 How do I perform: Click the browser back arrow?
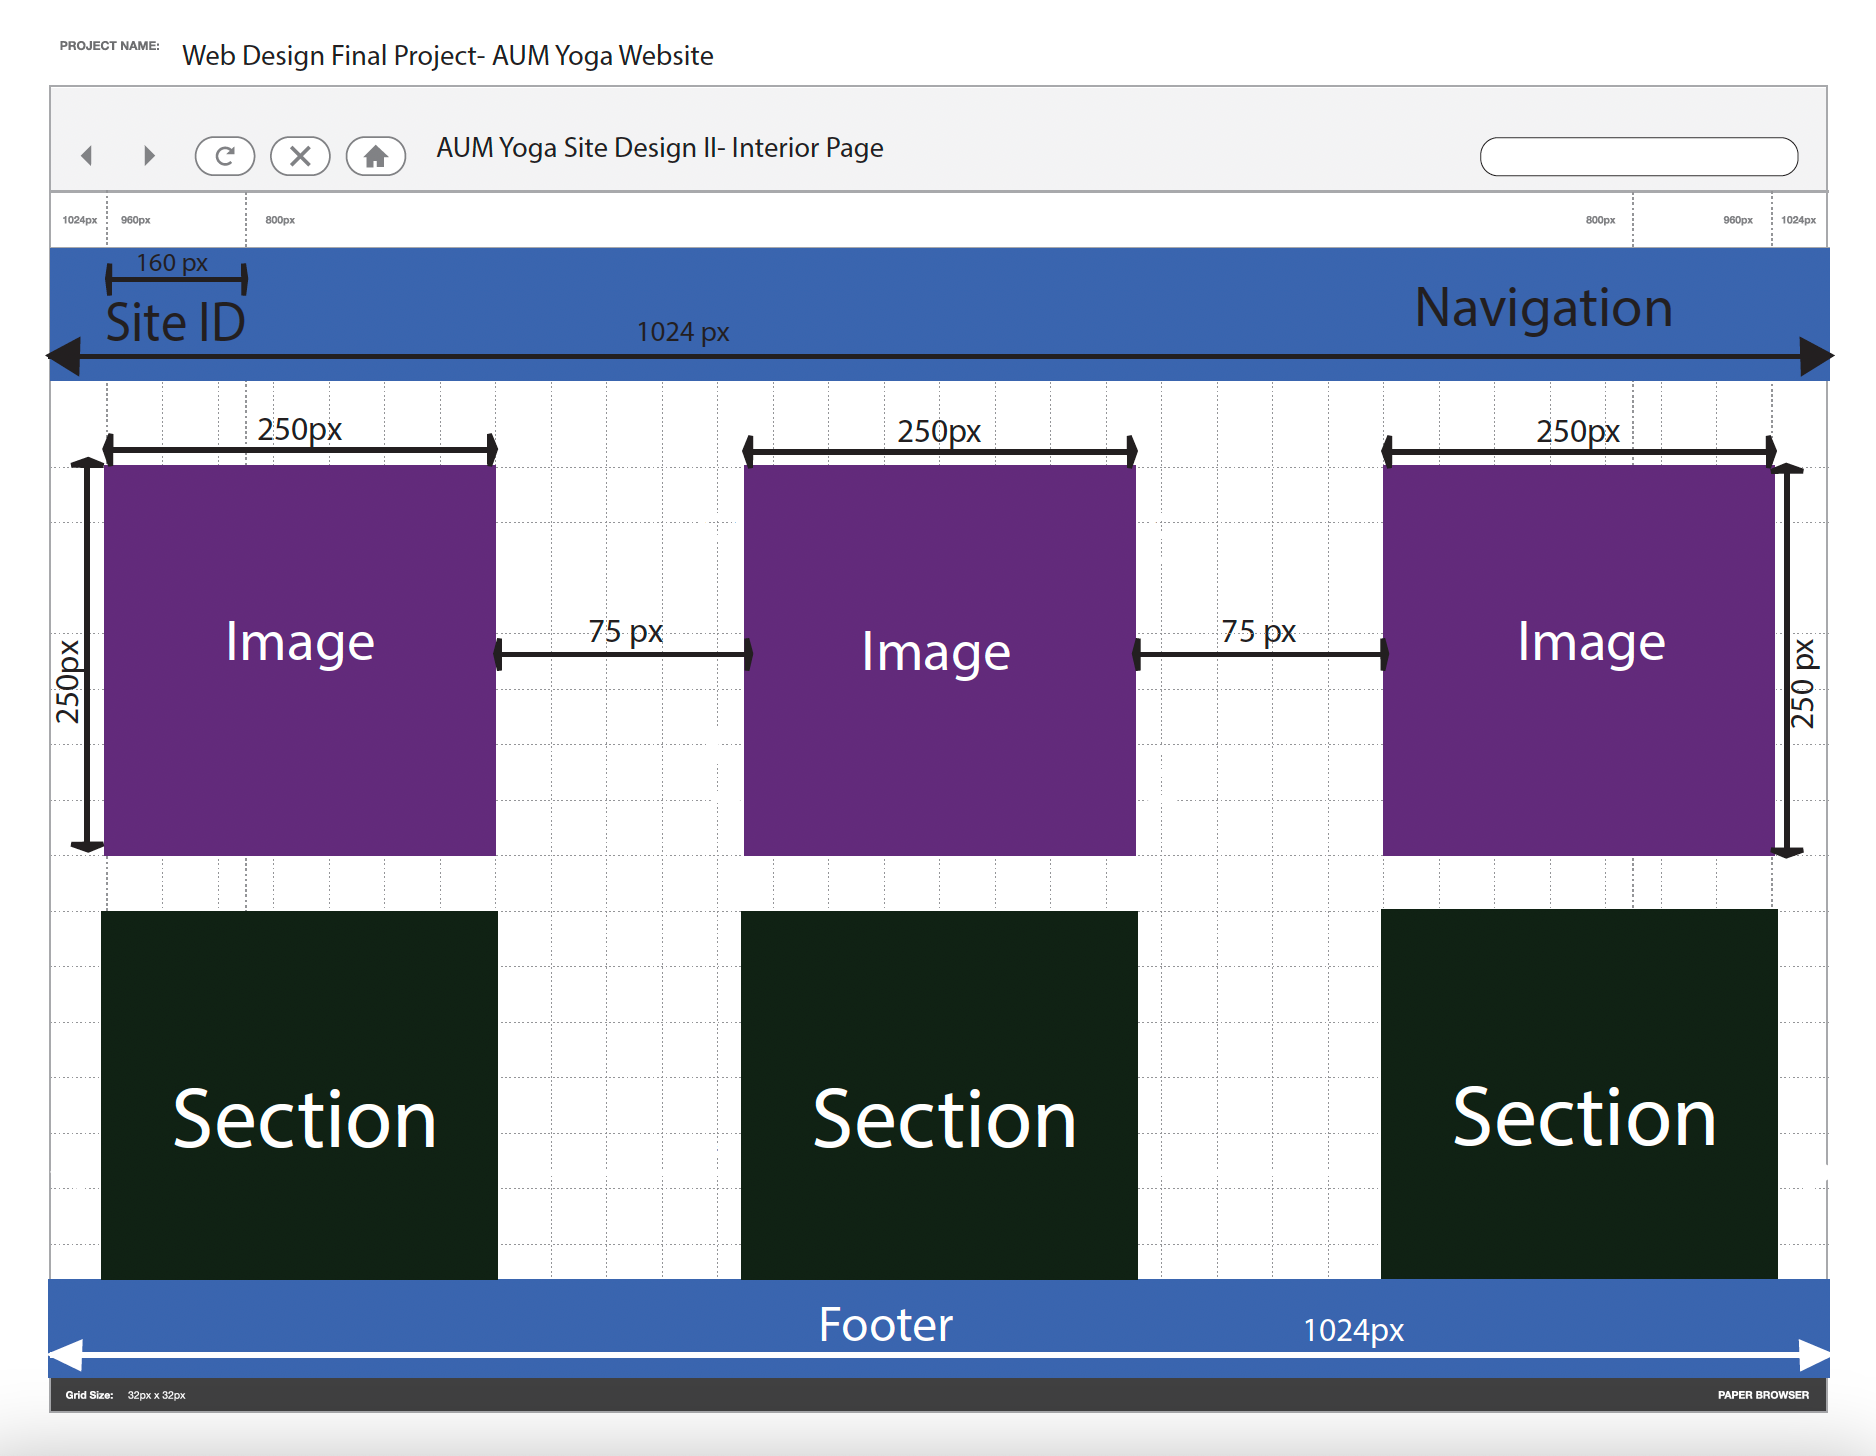pyautogui.click(x=87, y=156)
